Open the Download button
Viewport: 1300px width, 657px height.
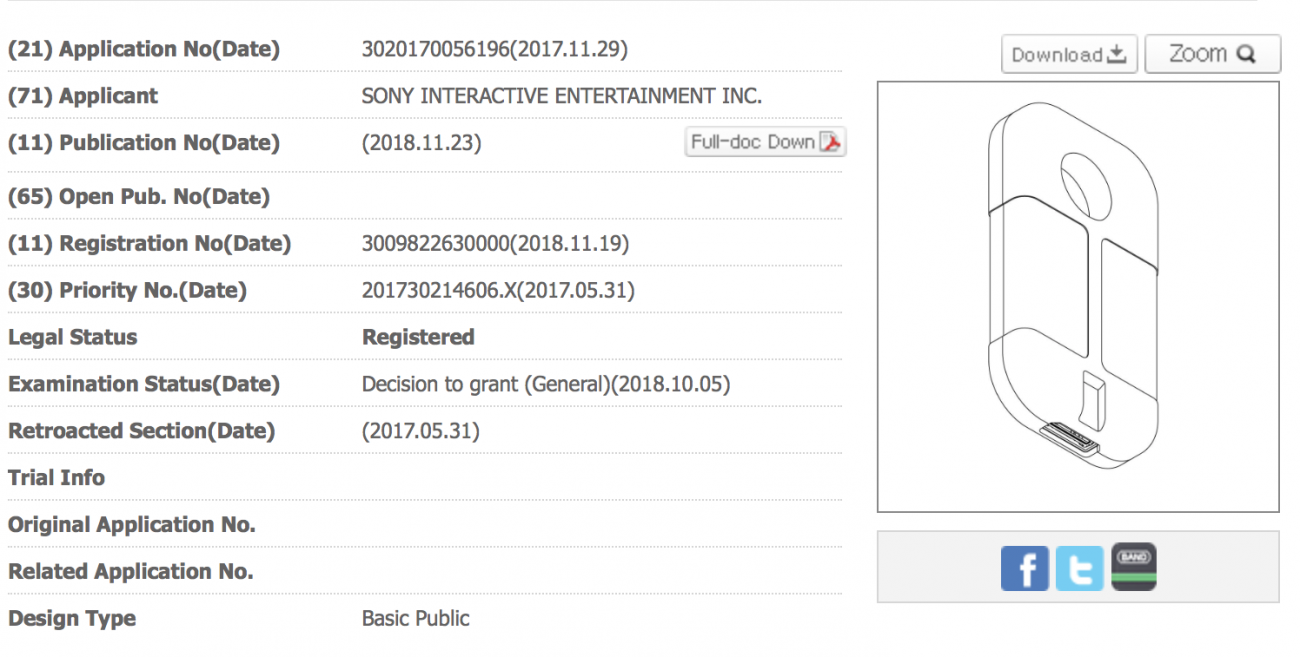tap(1069, 54)
